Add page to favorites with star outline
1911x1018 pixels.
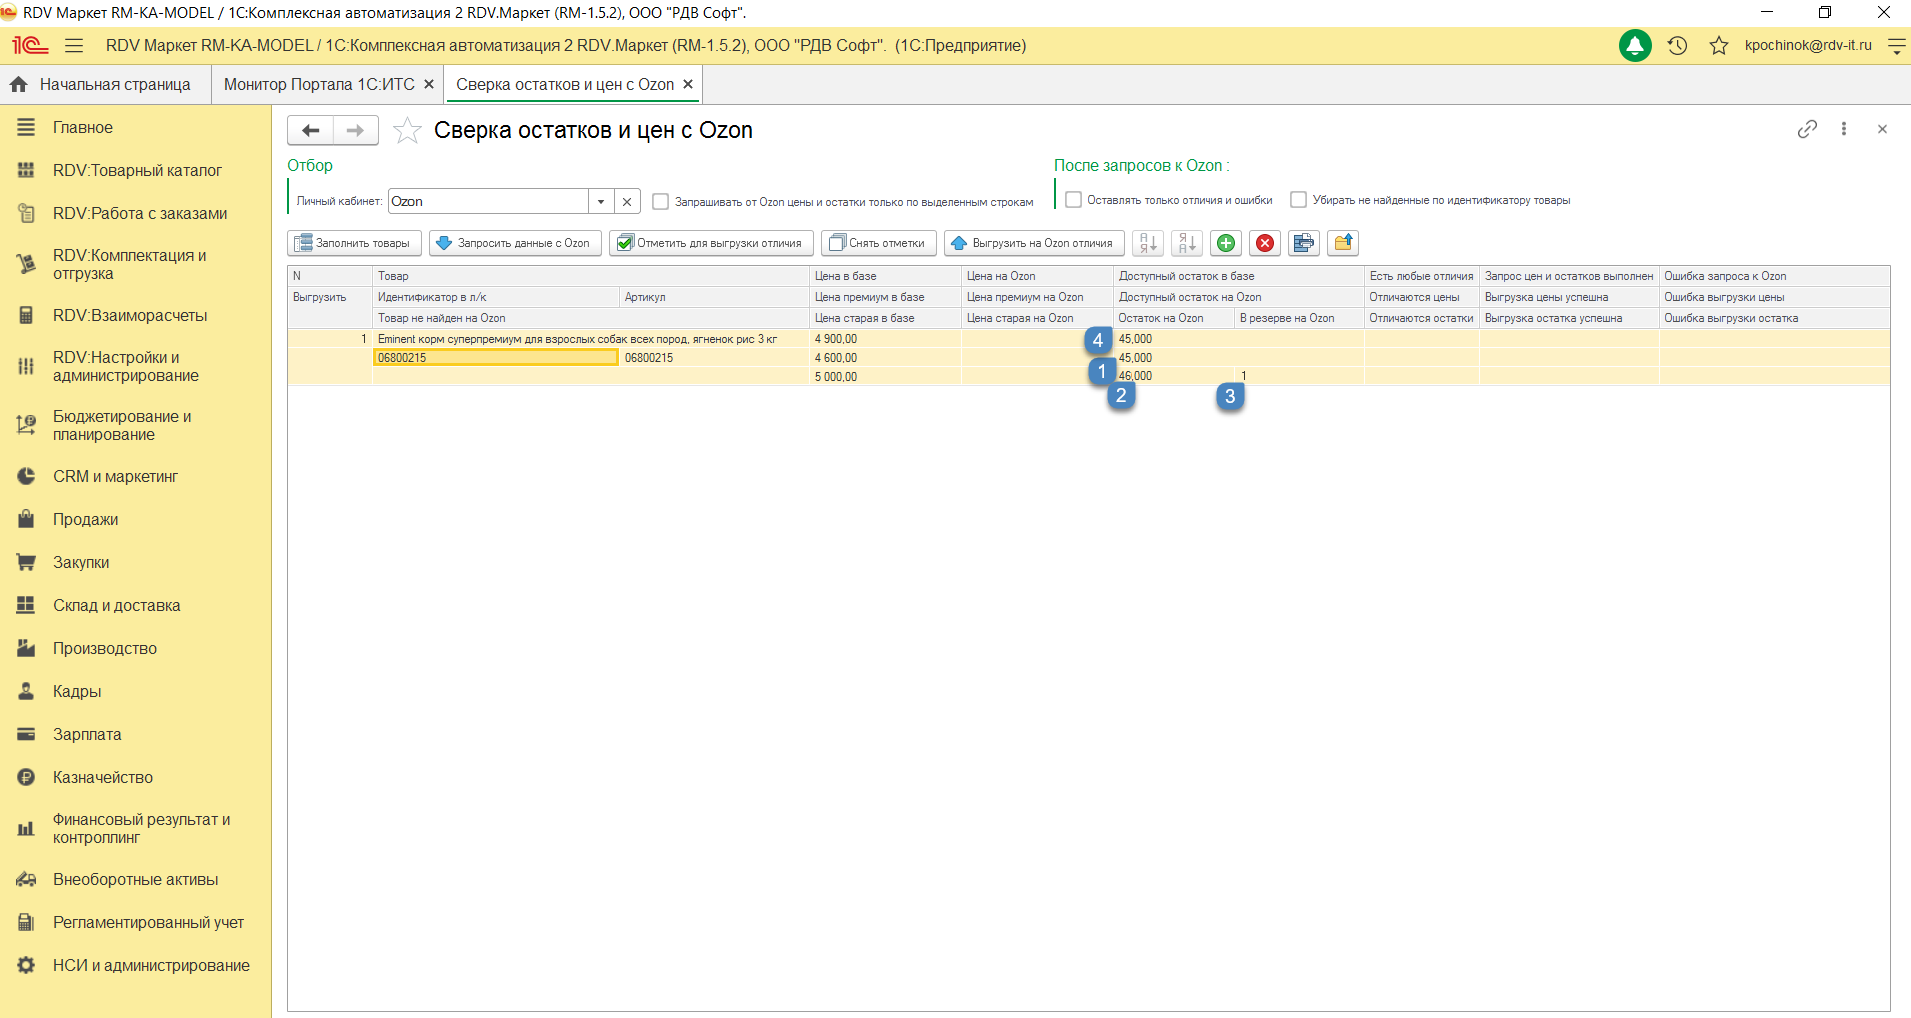pos(407,131)
